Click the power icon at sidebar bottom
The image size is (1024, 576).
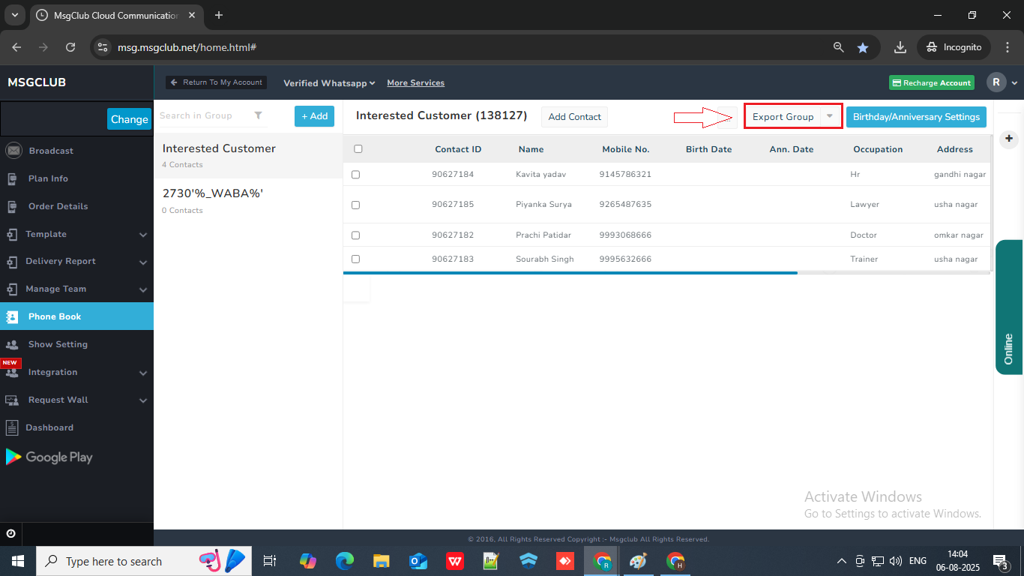[11, 534]
